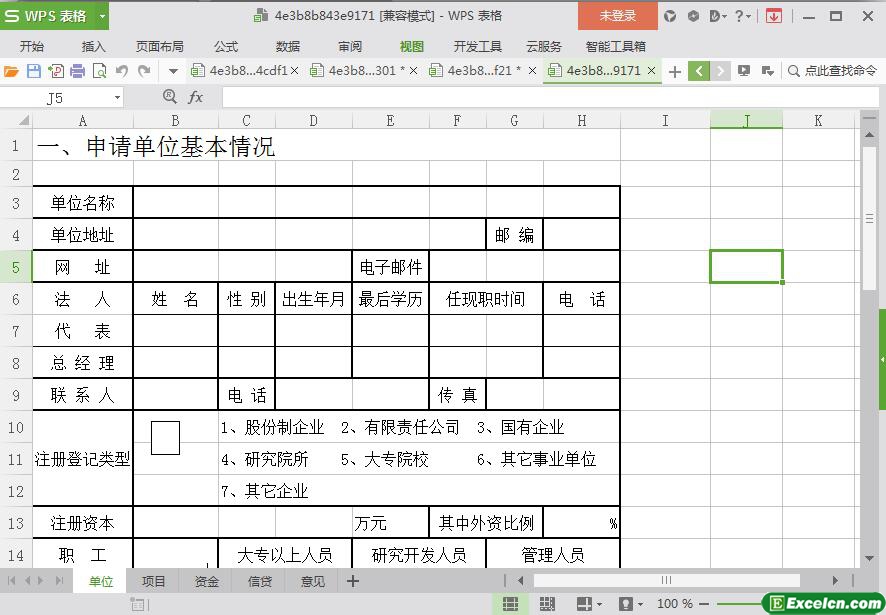886x615 pixels.
Task: Select column K header
Action: 818,120
